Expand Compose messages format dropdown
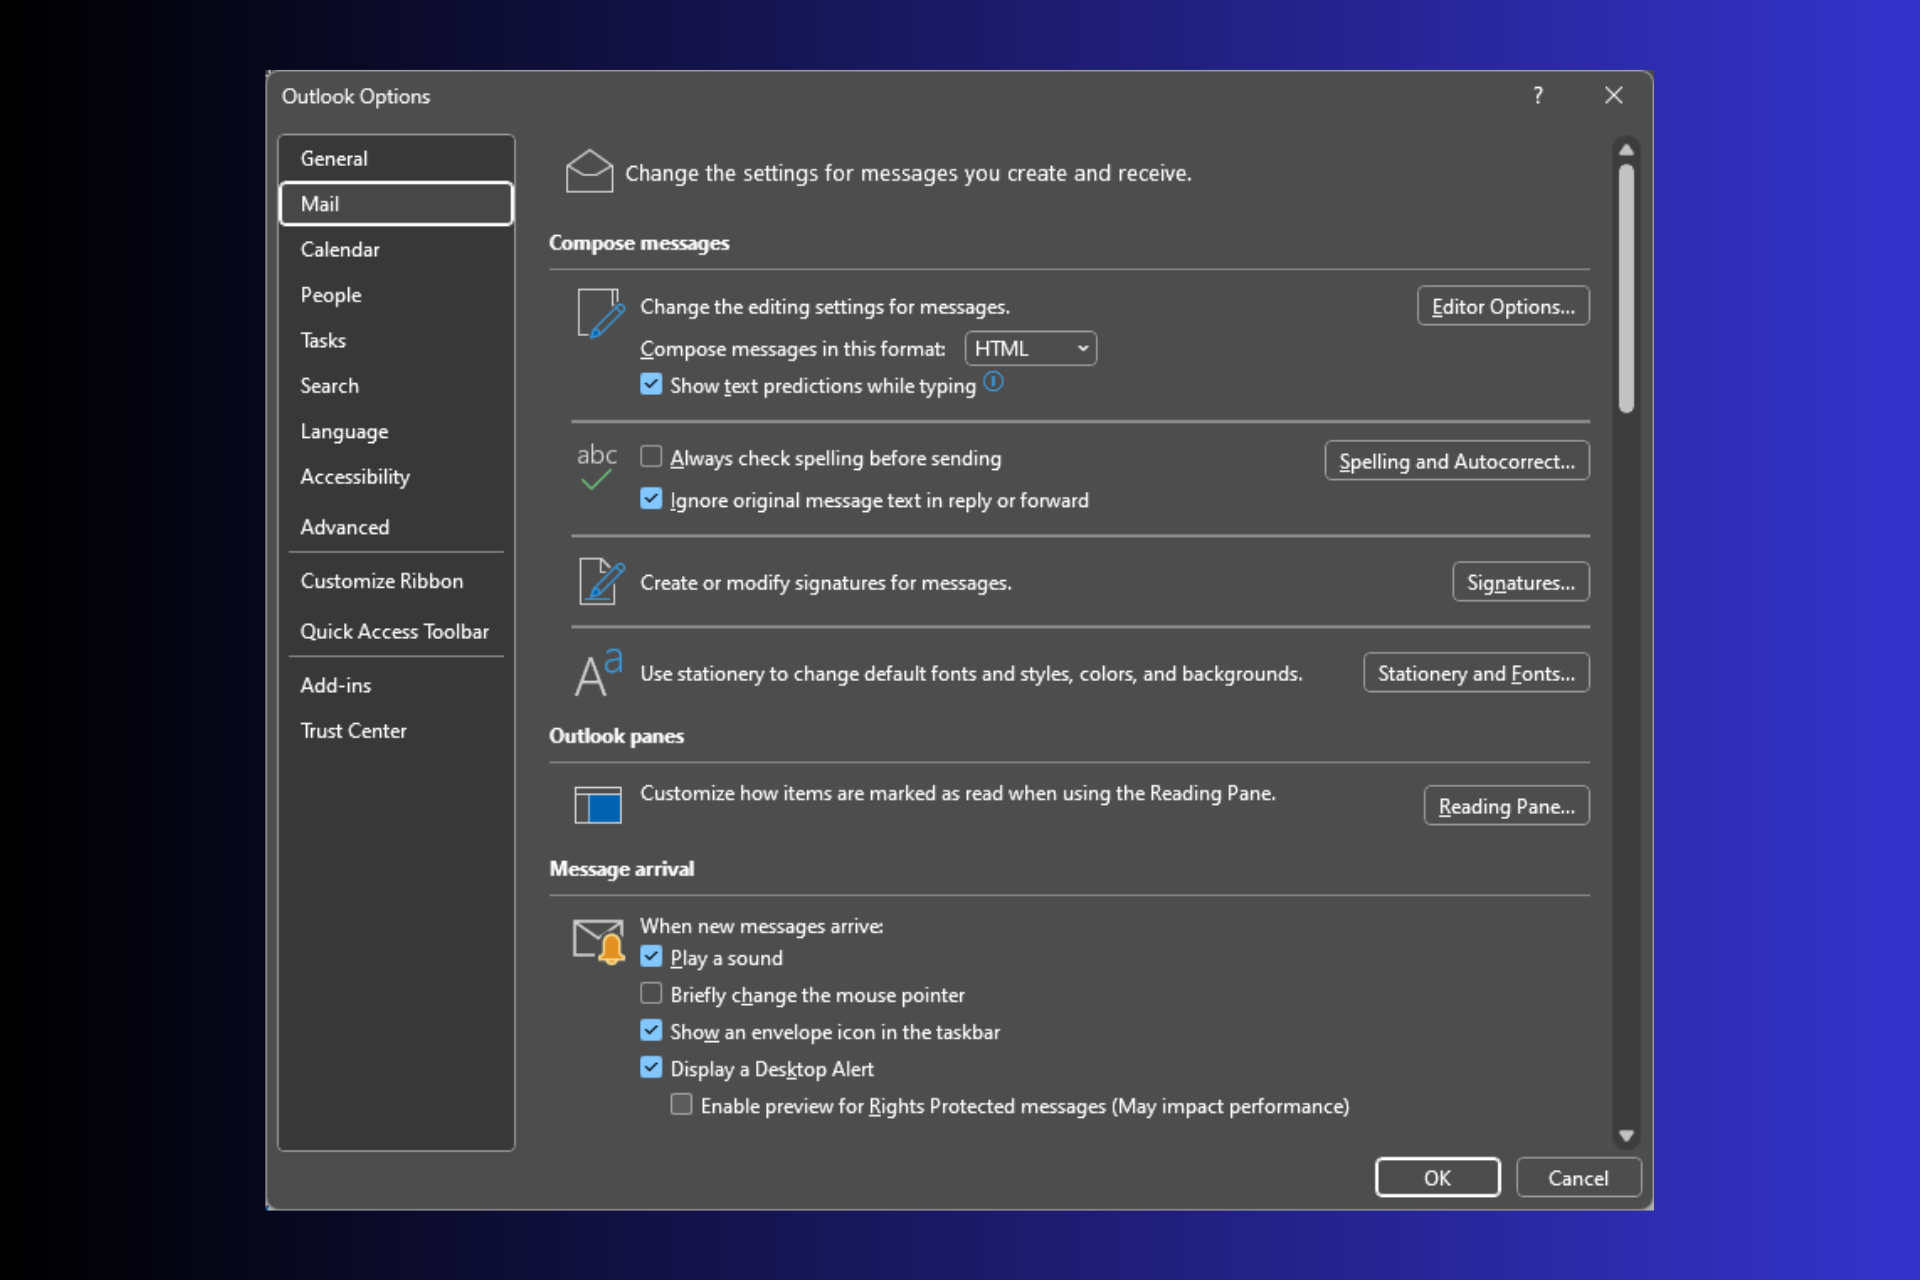The width and height of the screenshot is (1920, 1280). tap(1083, 349)
